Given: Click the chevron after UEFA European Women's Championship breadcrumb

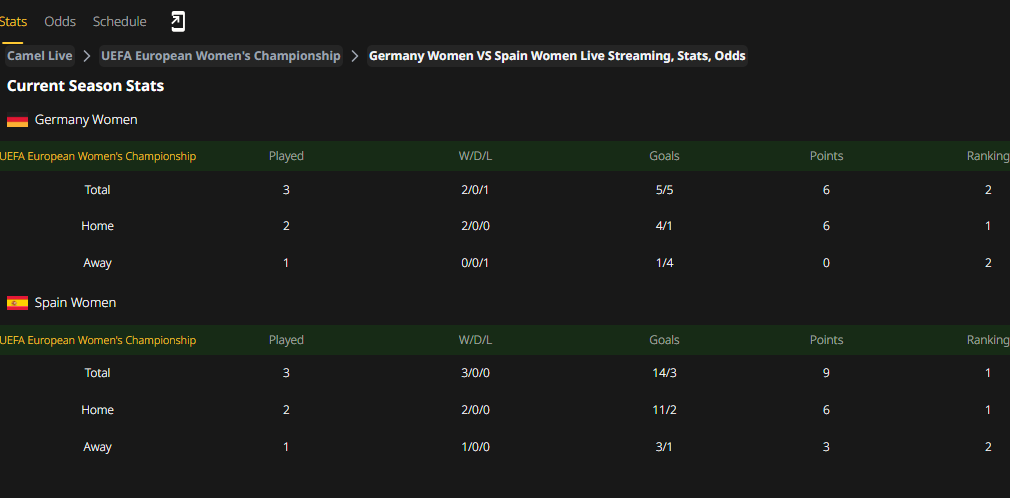Looking at the screenshot, I should pyautogui.click(x=354, y=56).
